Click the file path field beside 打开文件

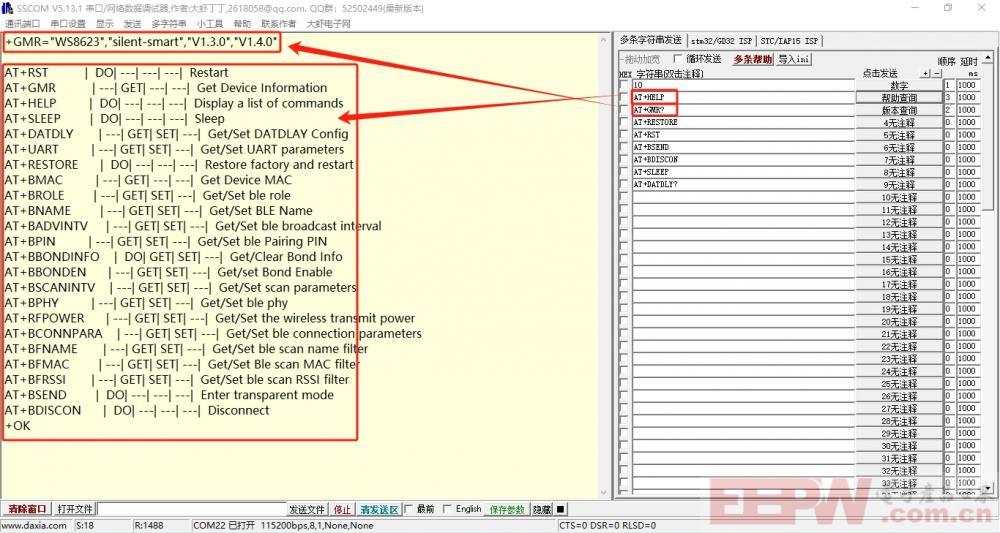point(191,509)
